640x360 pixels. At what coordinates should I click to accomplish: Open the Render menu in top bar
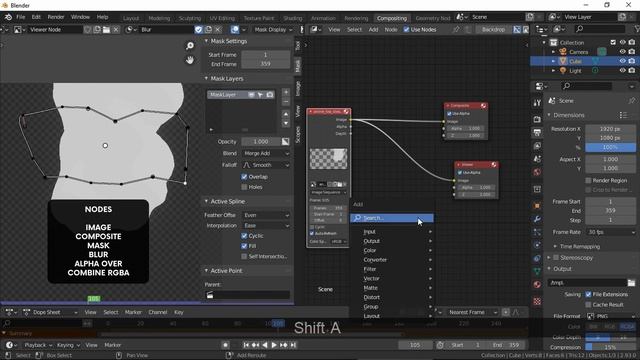pyautogui.click(x=56, y=17)
